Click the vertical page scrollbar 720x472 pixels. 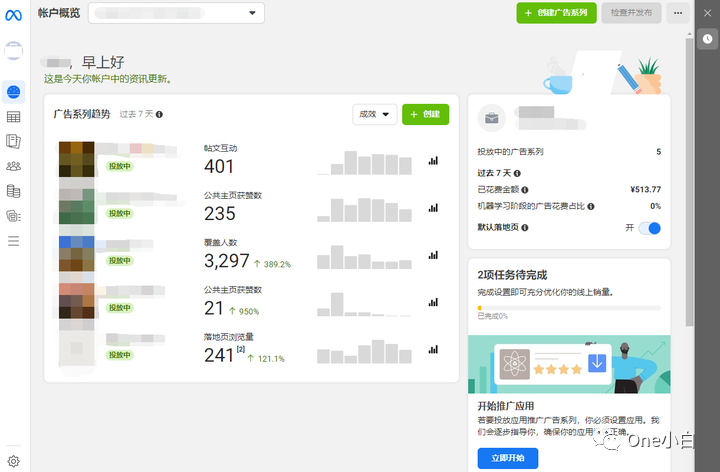coord(689,181)
